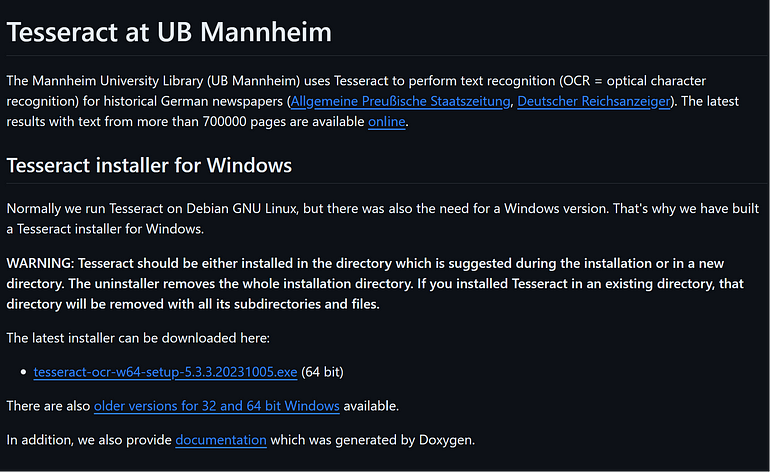Click the word 'Doxygen' in the last line
This screenshot has width=770, height=472.
pyautogui.click(x=447, y=440)
